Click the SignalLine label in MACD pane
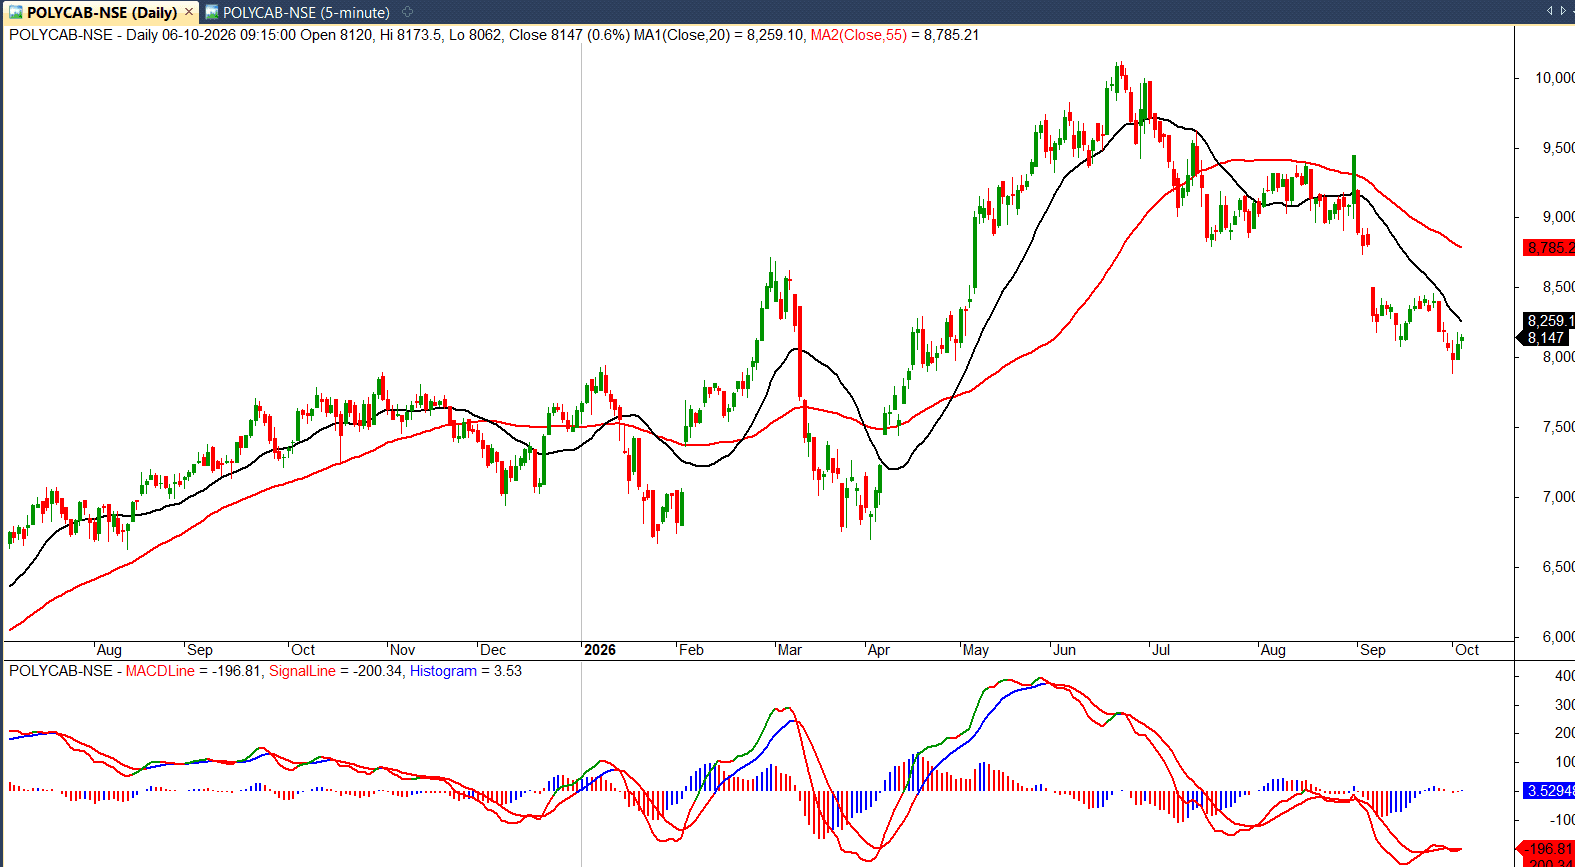 (x=302, y=671)
